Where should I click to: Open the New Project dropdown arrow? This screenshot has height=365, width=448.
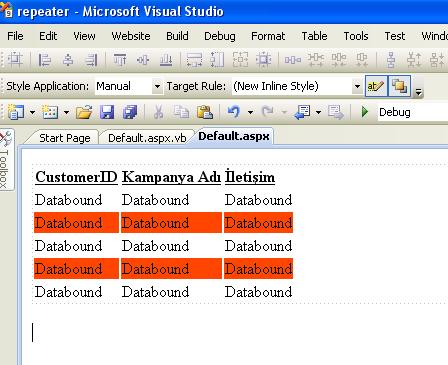coord(32,113)
